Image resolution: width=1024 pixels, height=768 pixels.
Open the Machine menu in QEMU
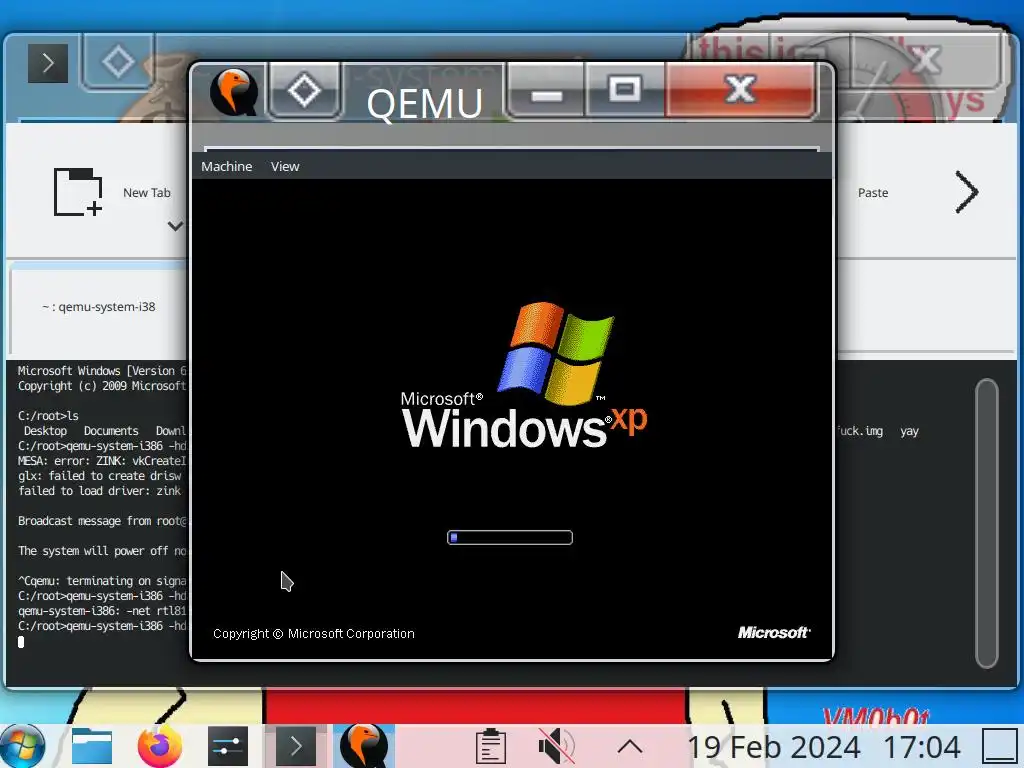[226, 167]
